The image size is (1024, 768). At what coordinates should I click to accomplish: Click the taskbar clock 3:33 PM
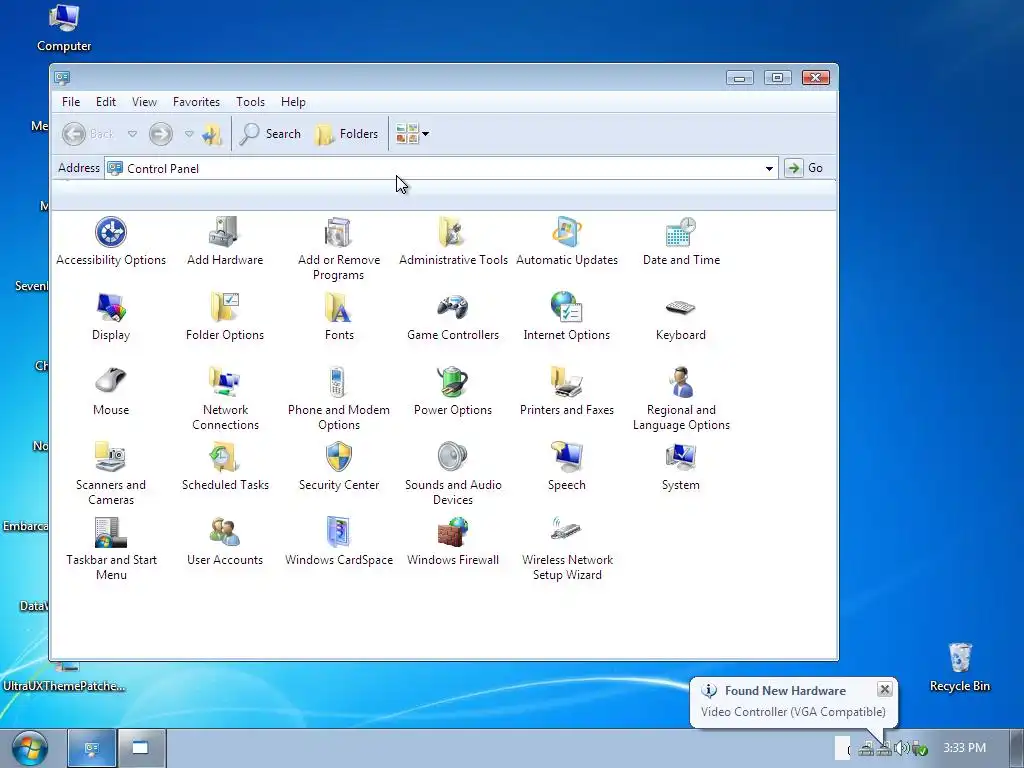pos(965,748)
